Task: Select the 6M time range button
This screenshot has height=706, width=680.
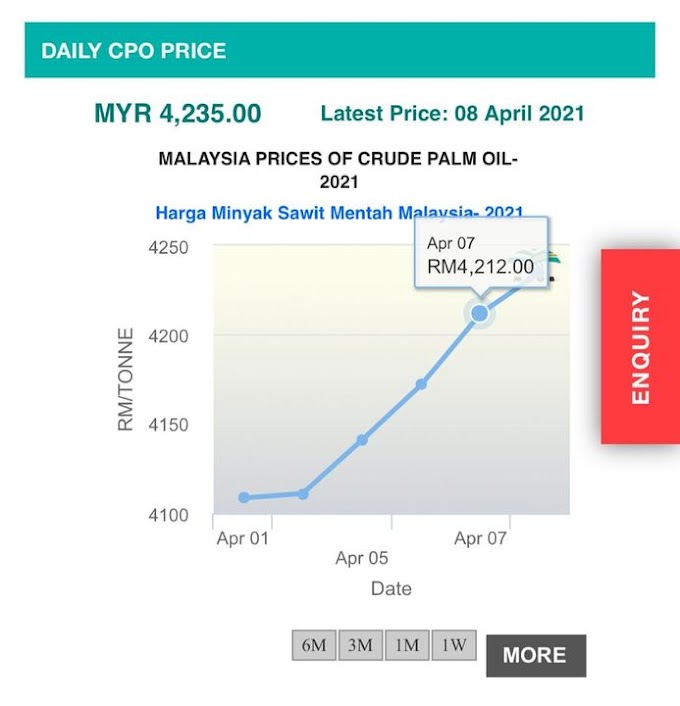Action: click(x=314, y=645)
